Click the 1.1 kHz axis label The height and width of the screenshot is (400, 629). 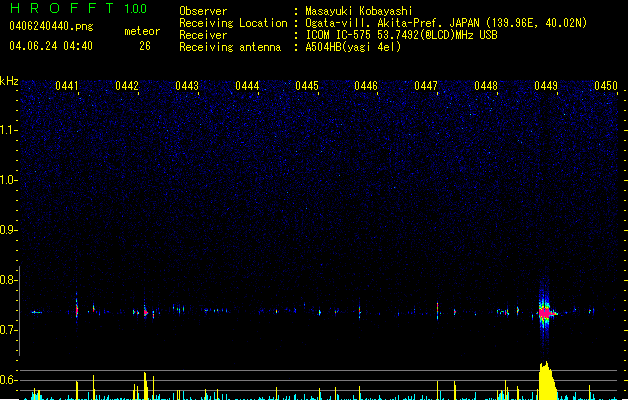(x=8, y=130)
